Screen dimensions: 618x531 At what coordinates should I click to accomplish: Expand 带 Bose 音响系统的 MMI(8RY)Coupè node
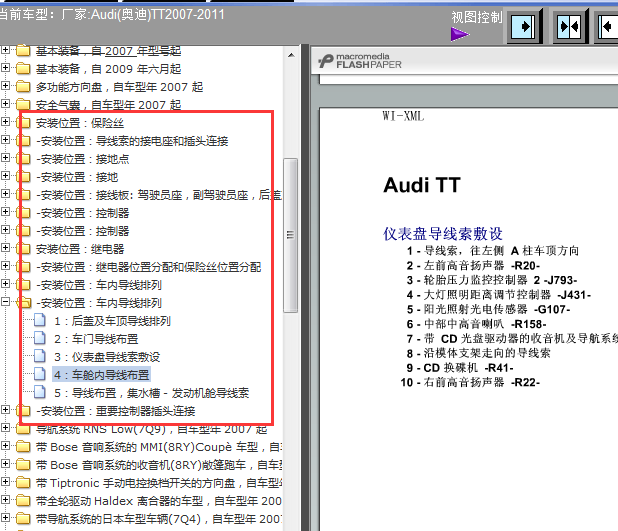5,445
